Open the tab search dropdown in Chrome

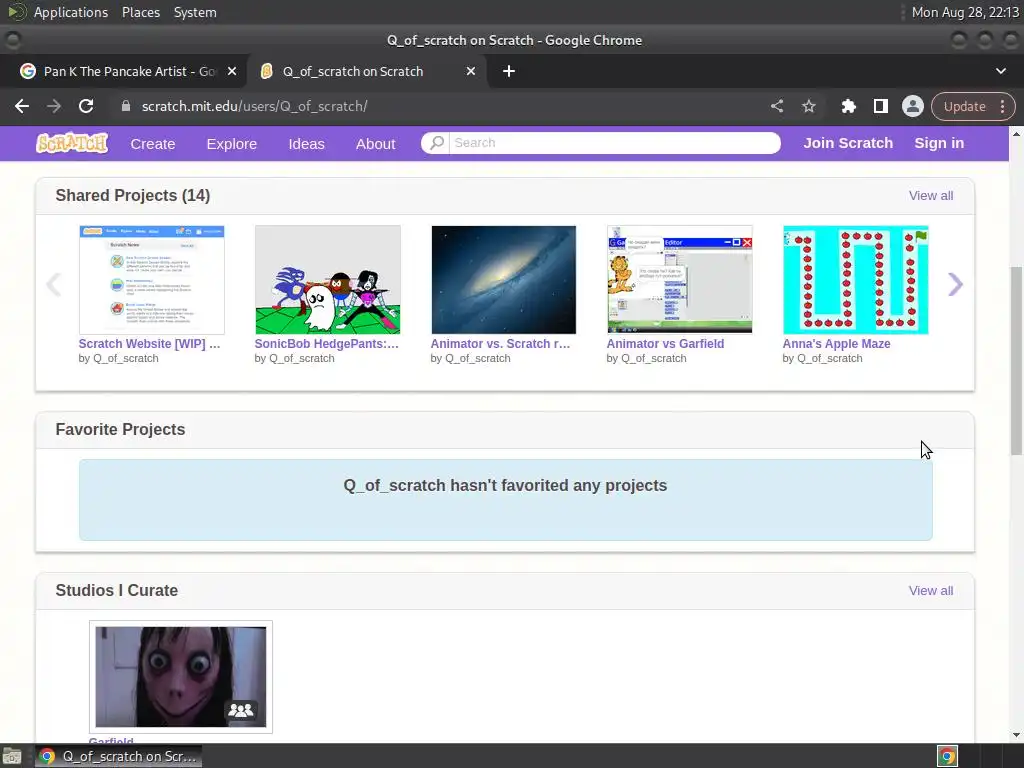[x=1000, y=71]
